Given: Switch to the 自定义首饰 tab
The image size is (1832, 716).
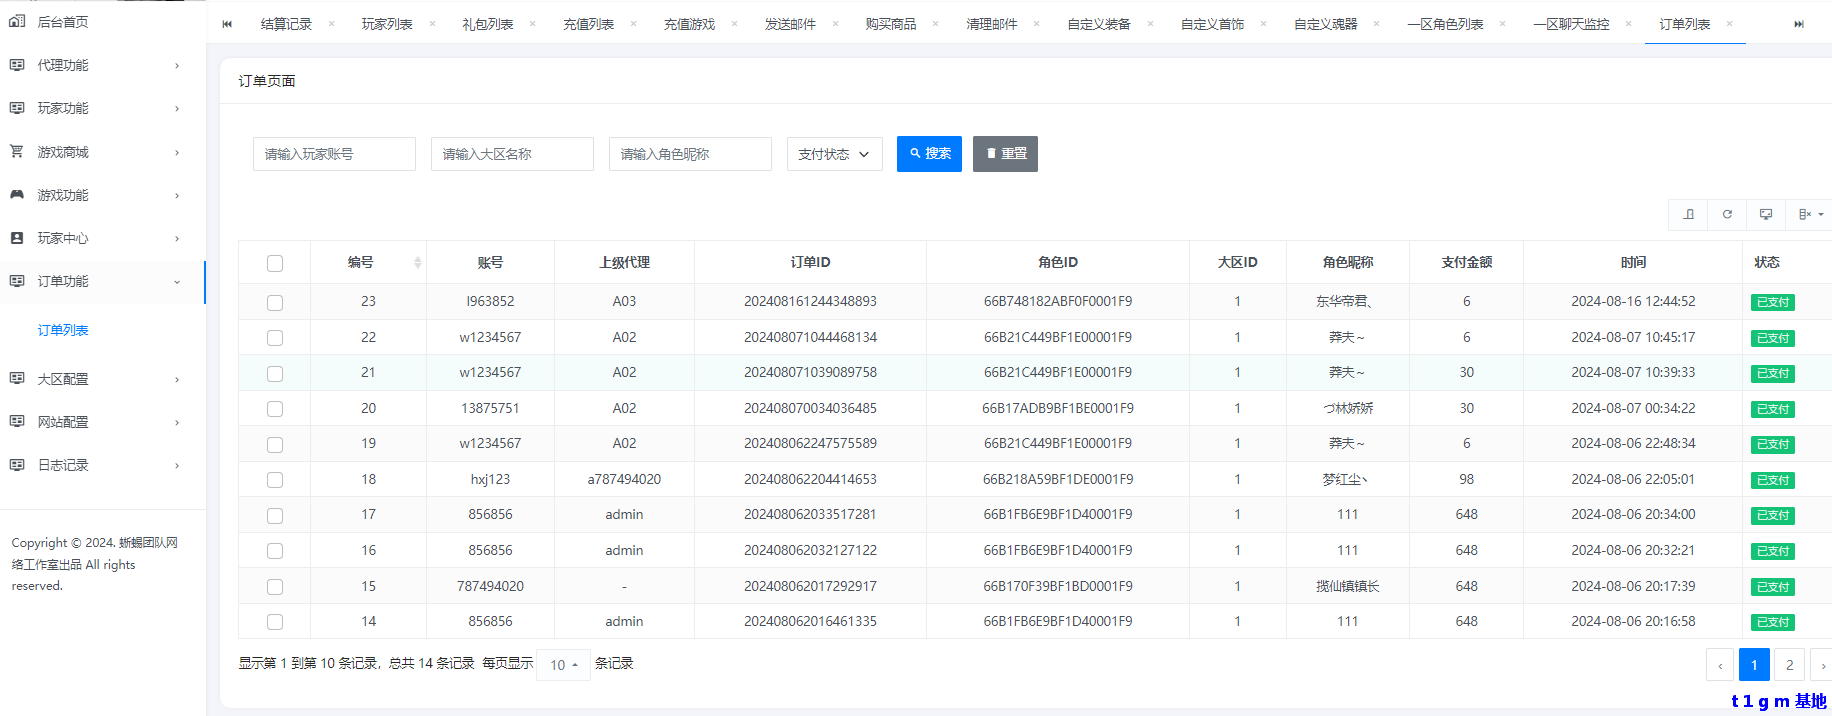Looking at the screenshot, I should pos(1212,24).
